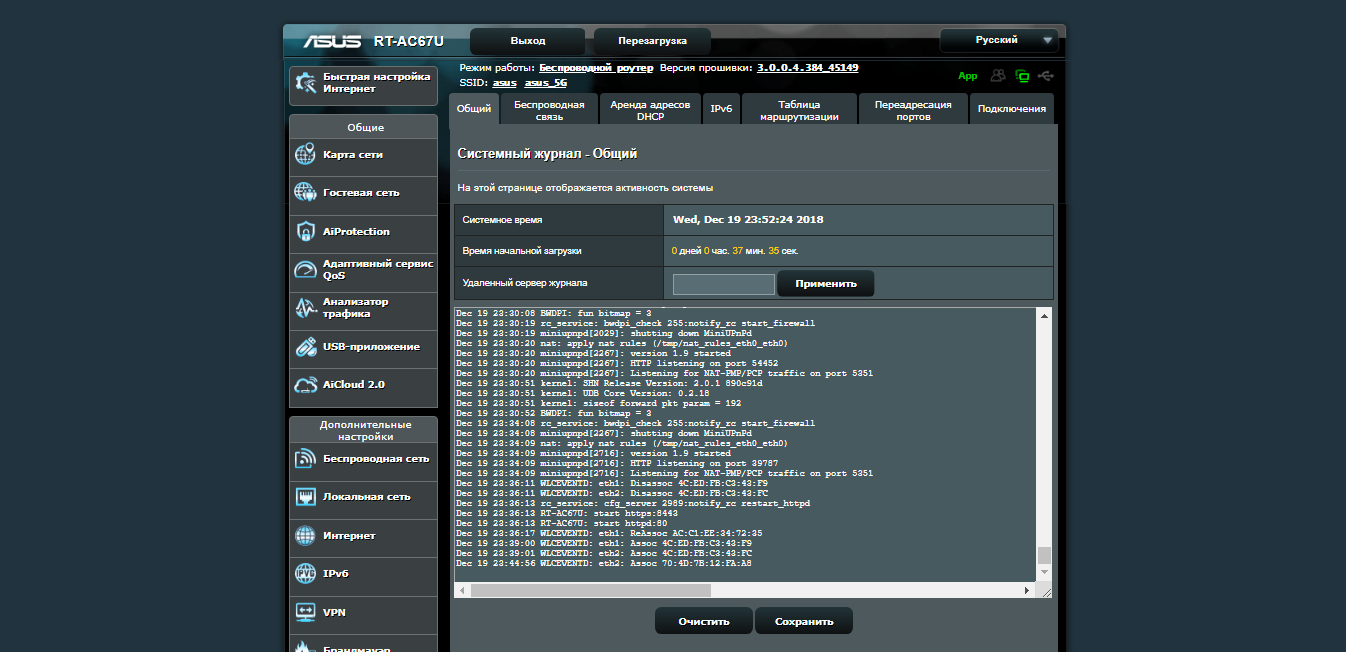This screenshot has width=1346, height=652.
Task: Open AiProtection from the sidebar
Action: pyautogui.click(x=363, y=232)
